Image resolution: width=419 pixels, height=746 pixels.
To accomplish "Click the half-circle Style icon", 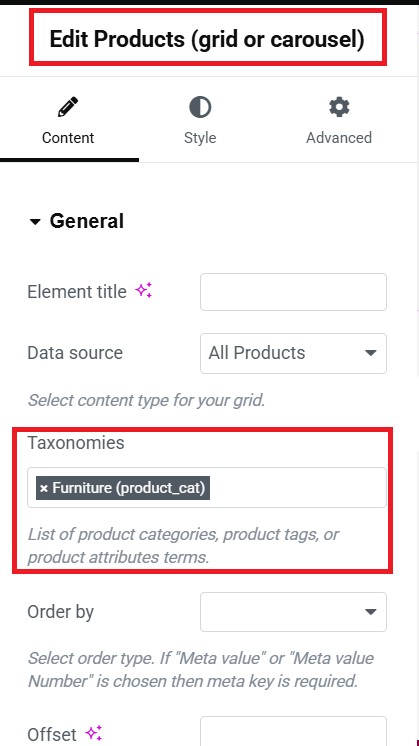I will coord(200,107).
